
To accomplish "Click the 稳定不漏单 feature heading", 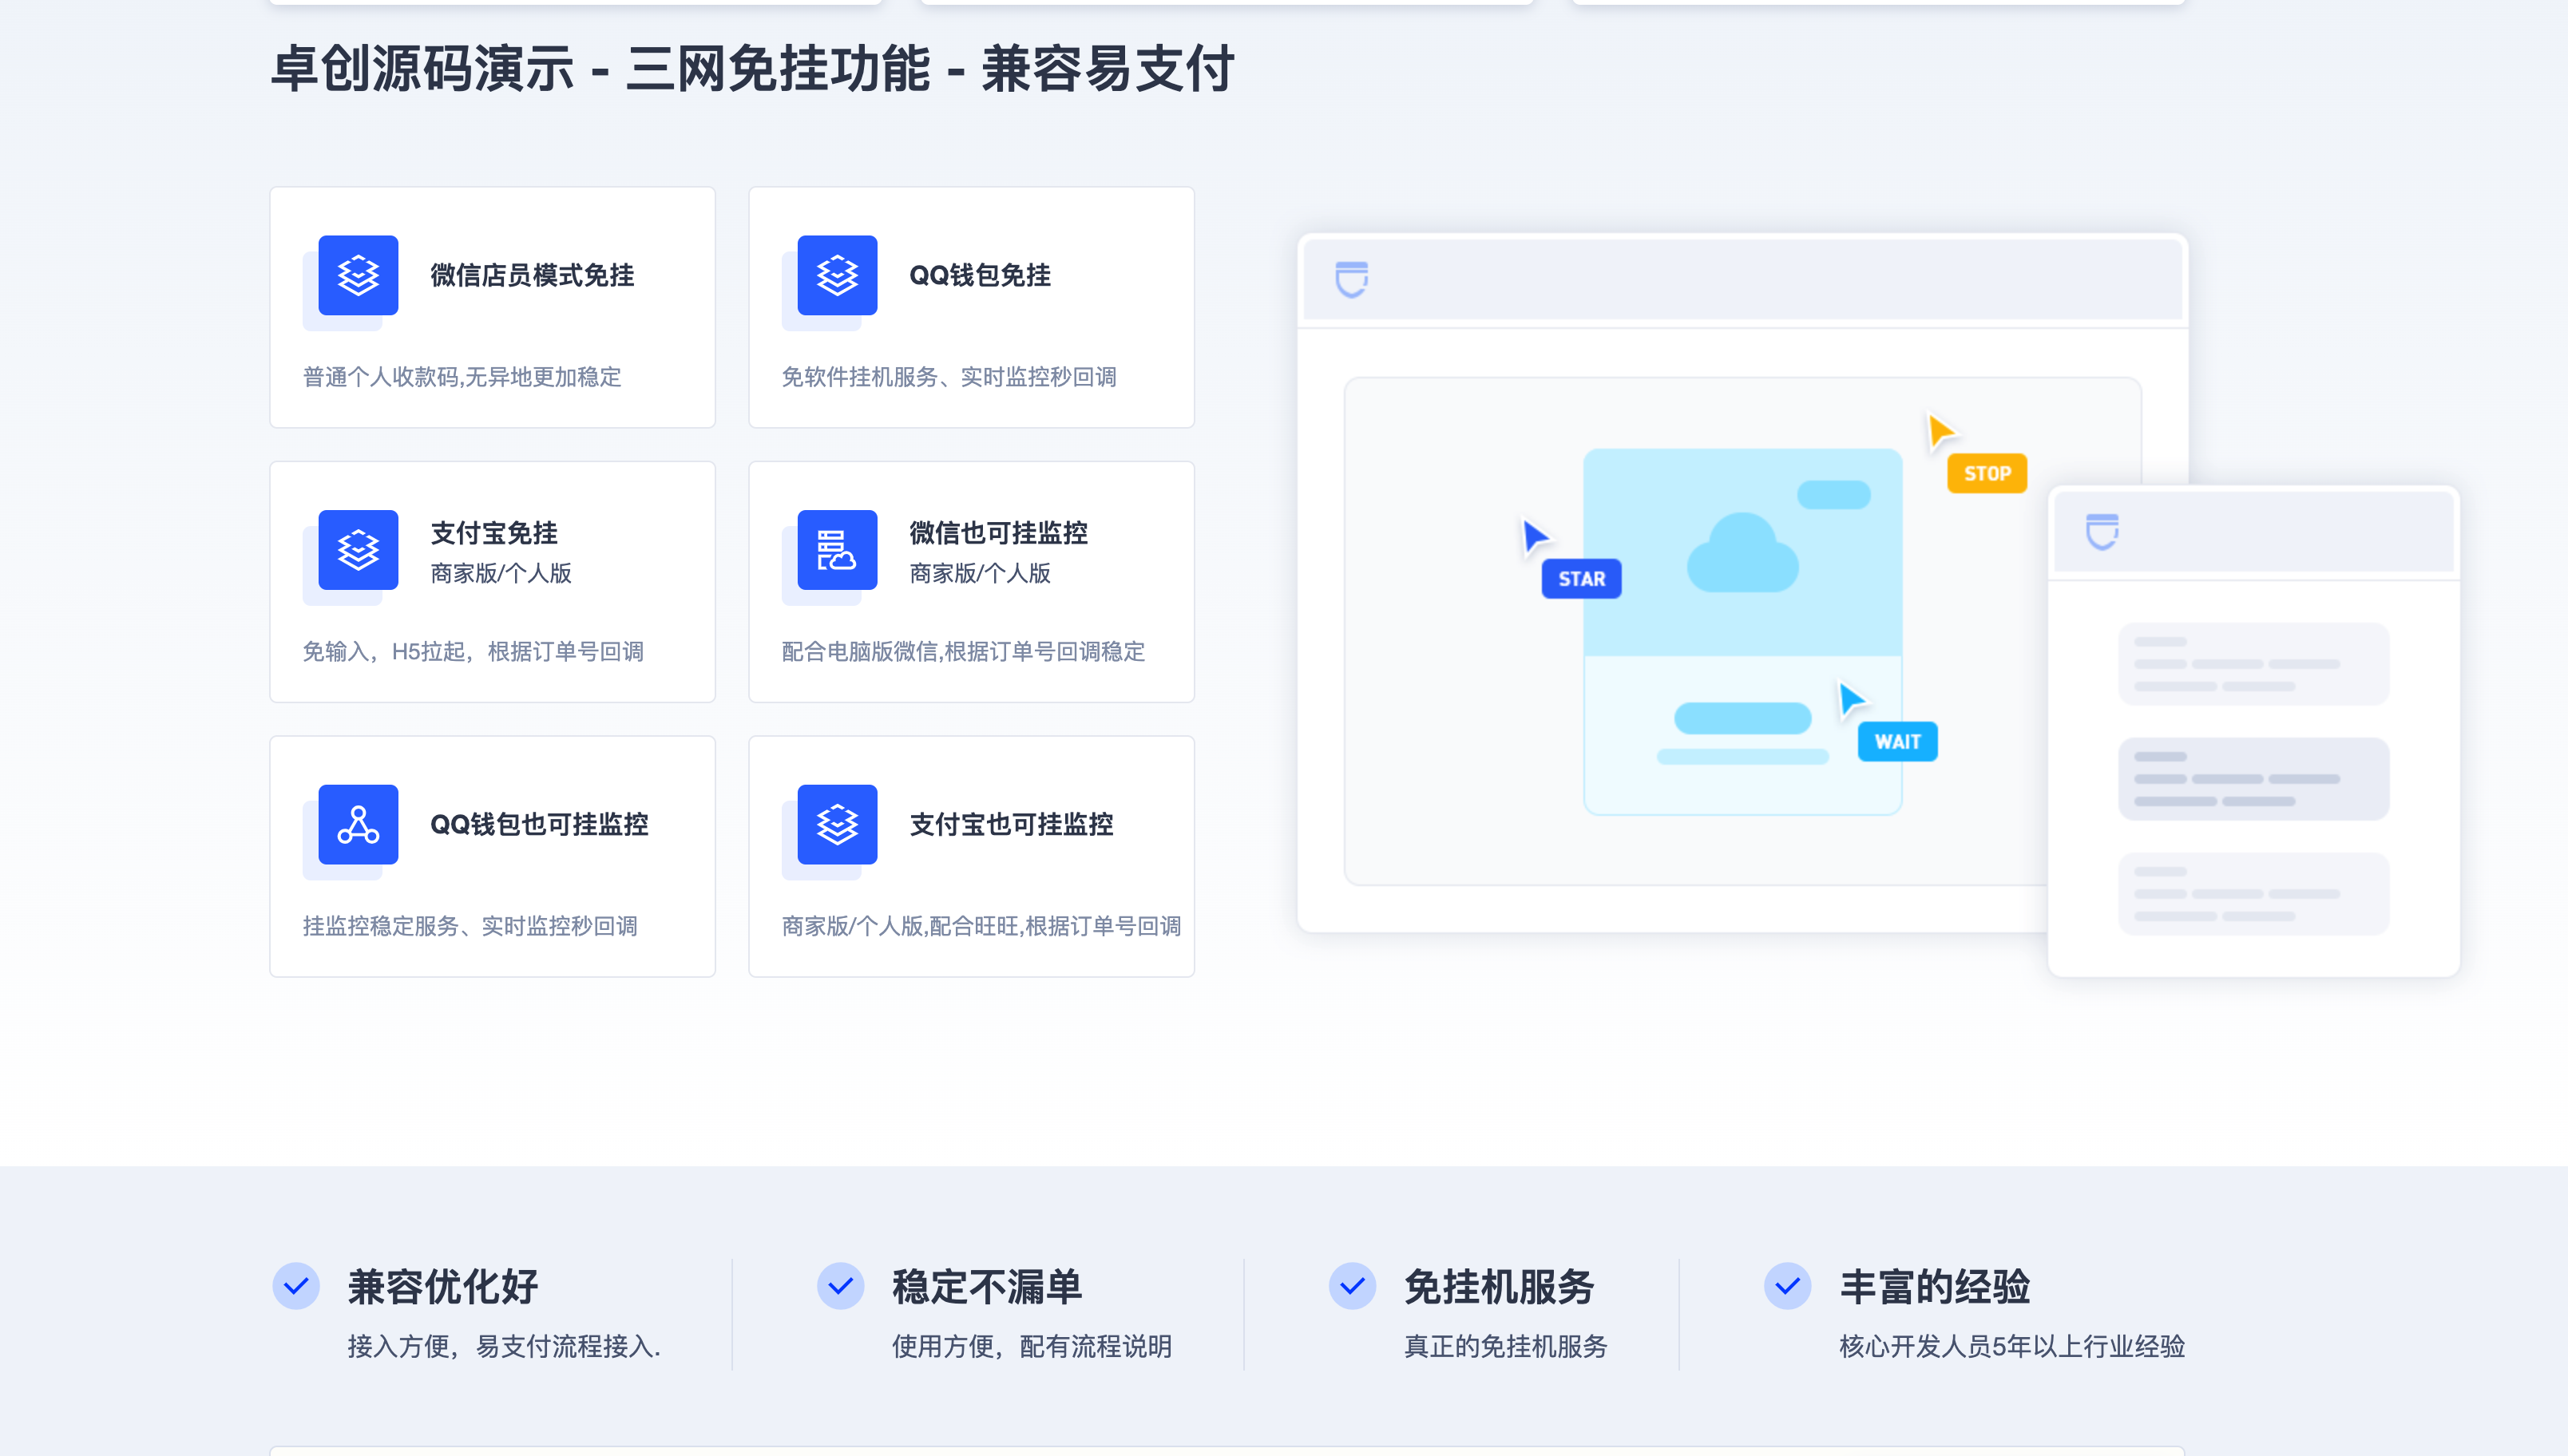I will [987, 1286].
